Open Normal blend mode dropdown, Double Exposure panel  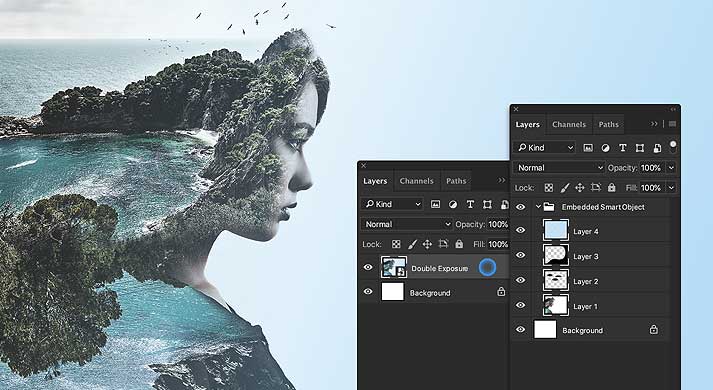click(x=407, y=224)
